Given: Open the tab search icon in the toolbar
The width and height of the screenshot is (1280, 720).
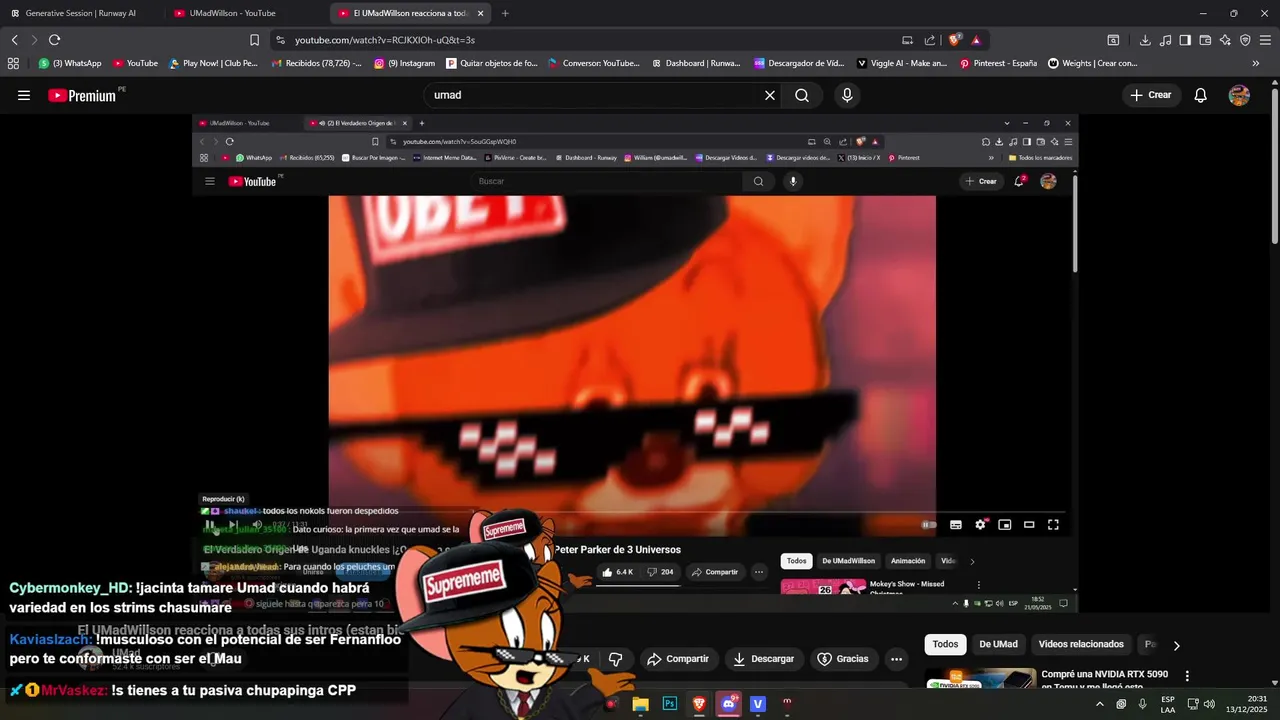Looking at the screenshot, I should [1113, 40].
